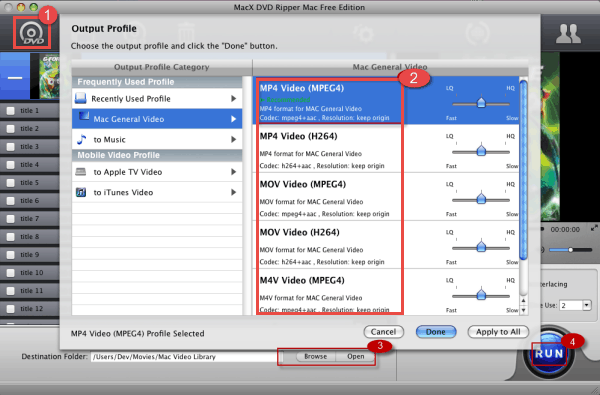Viewport: 600px width, 395px height.
Task: Tick the title 12 checkbox
Action: click(x=11, y=308)
